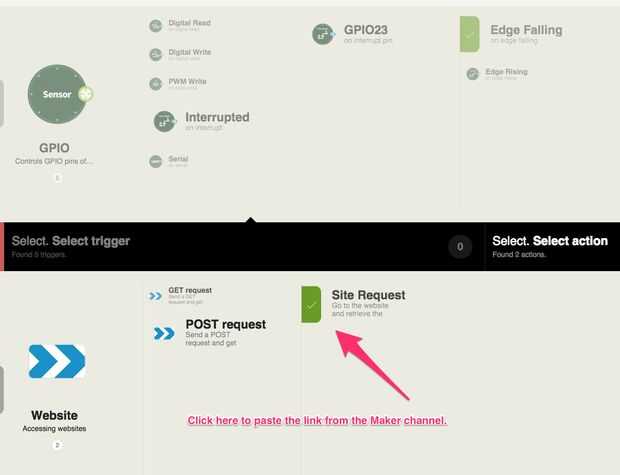620x475 pixels.
Task: Click the Website blue chevrons logo
Action: click(x=57, y=361)
